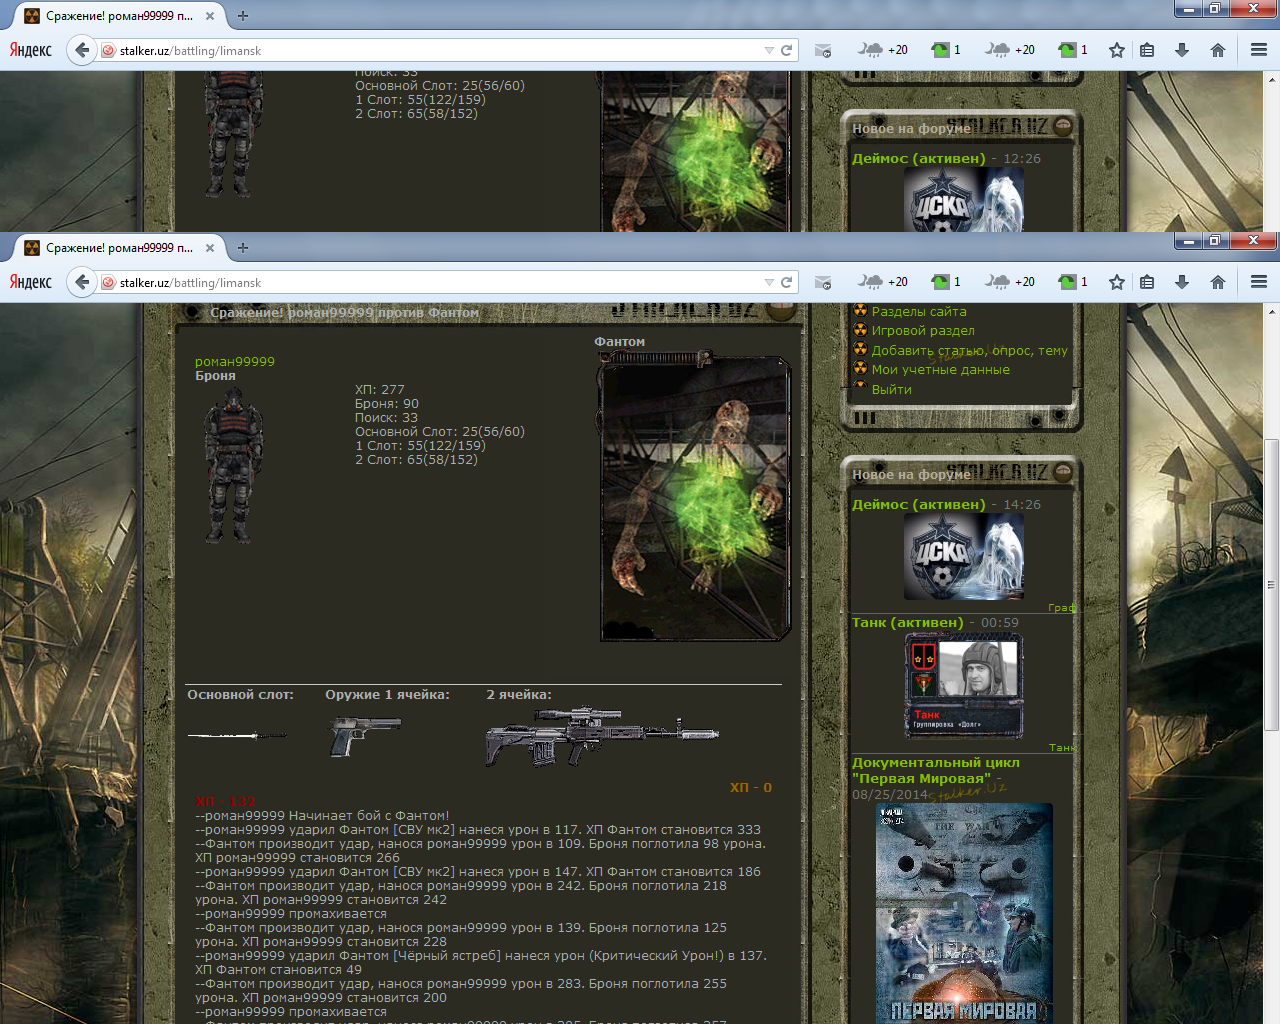Open first weather +20 widget in front window
1280x1024 pixels.
point(883,282)
